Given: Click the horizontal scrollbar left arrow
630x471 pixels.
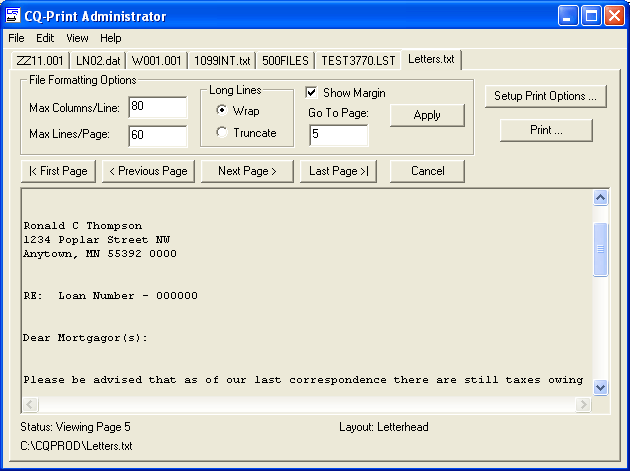Looking at the screenshot, I should pyautogui.click(x=31, y=404).
